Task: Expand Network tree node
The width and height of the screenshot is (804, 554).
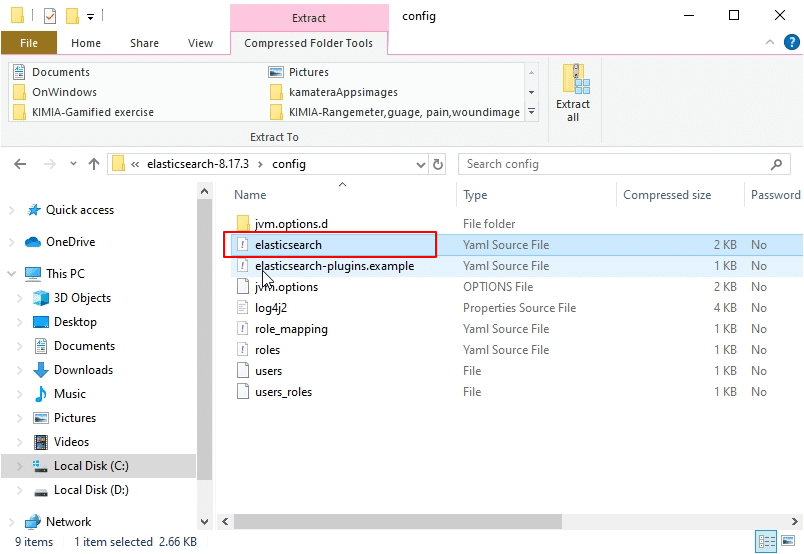Action: 12,522
